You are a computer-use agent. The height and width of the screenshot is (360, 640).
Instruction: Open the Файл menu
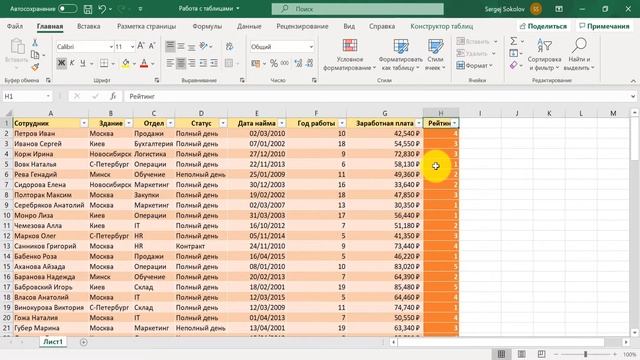(x=15, y=26)
